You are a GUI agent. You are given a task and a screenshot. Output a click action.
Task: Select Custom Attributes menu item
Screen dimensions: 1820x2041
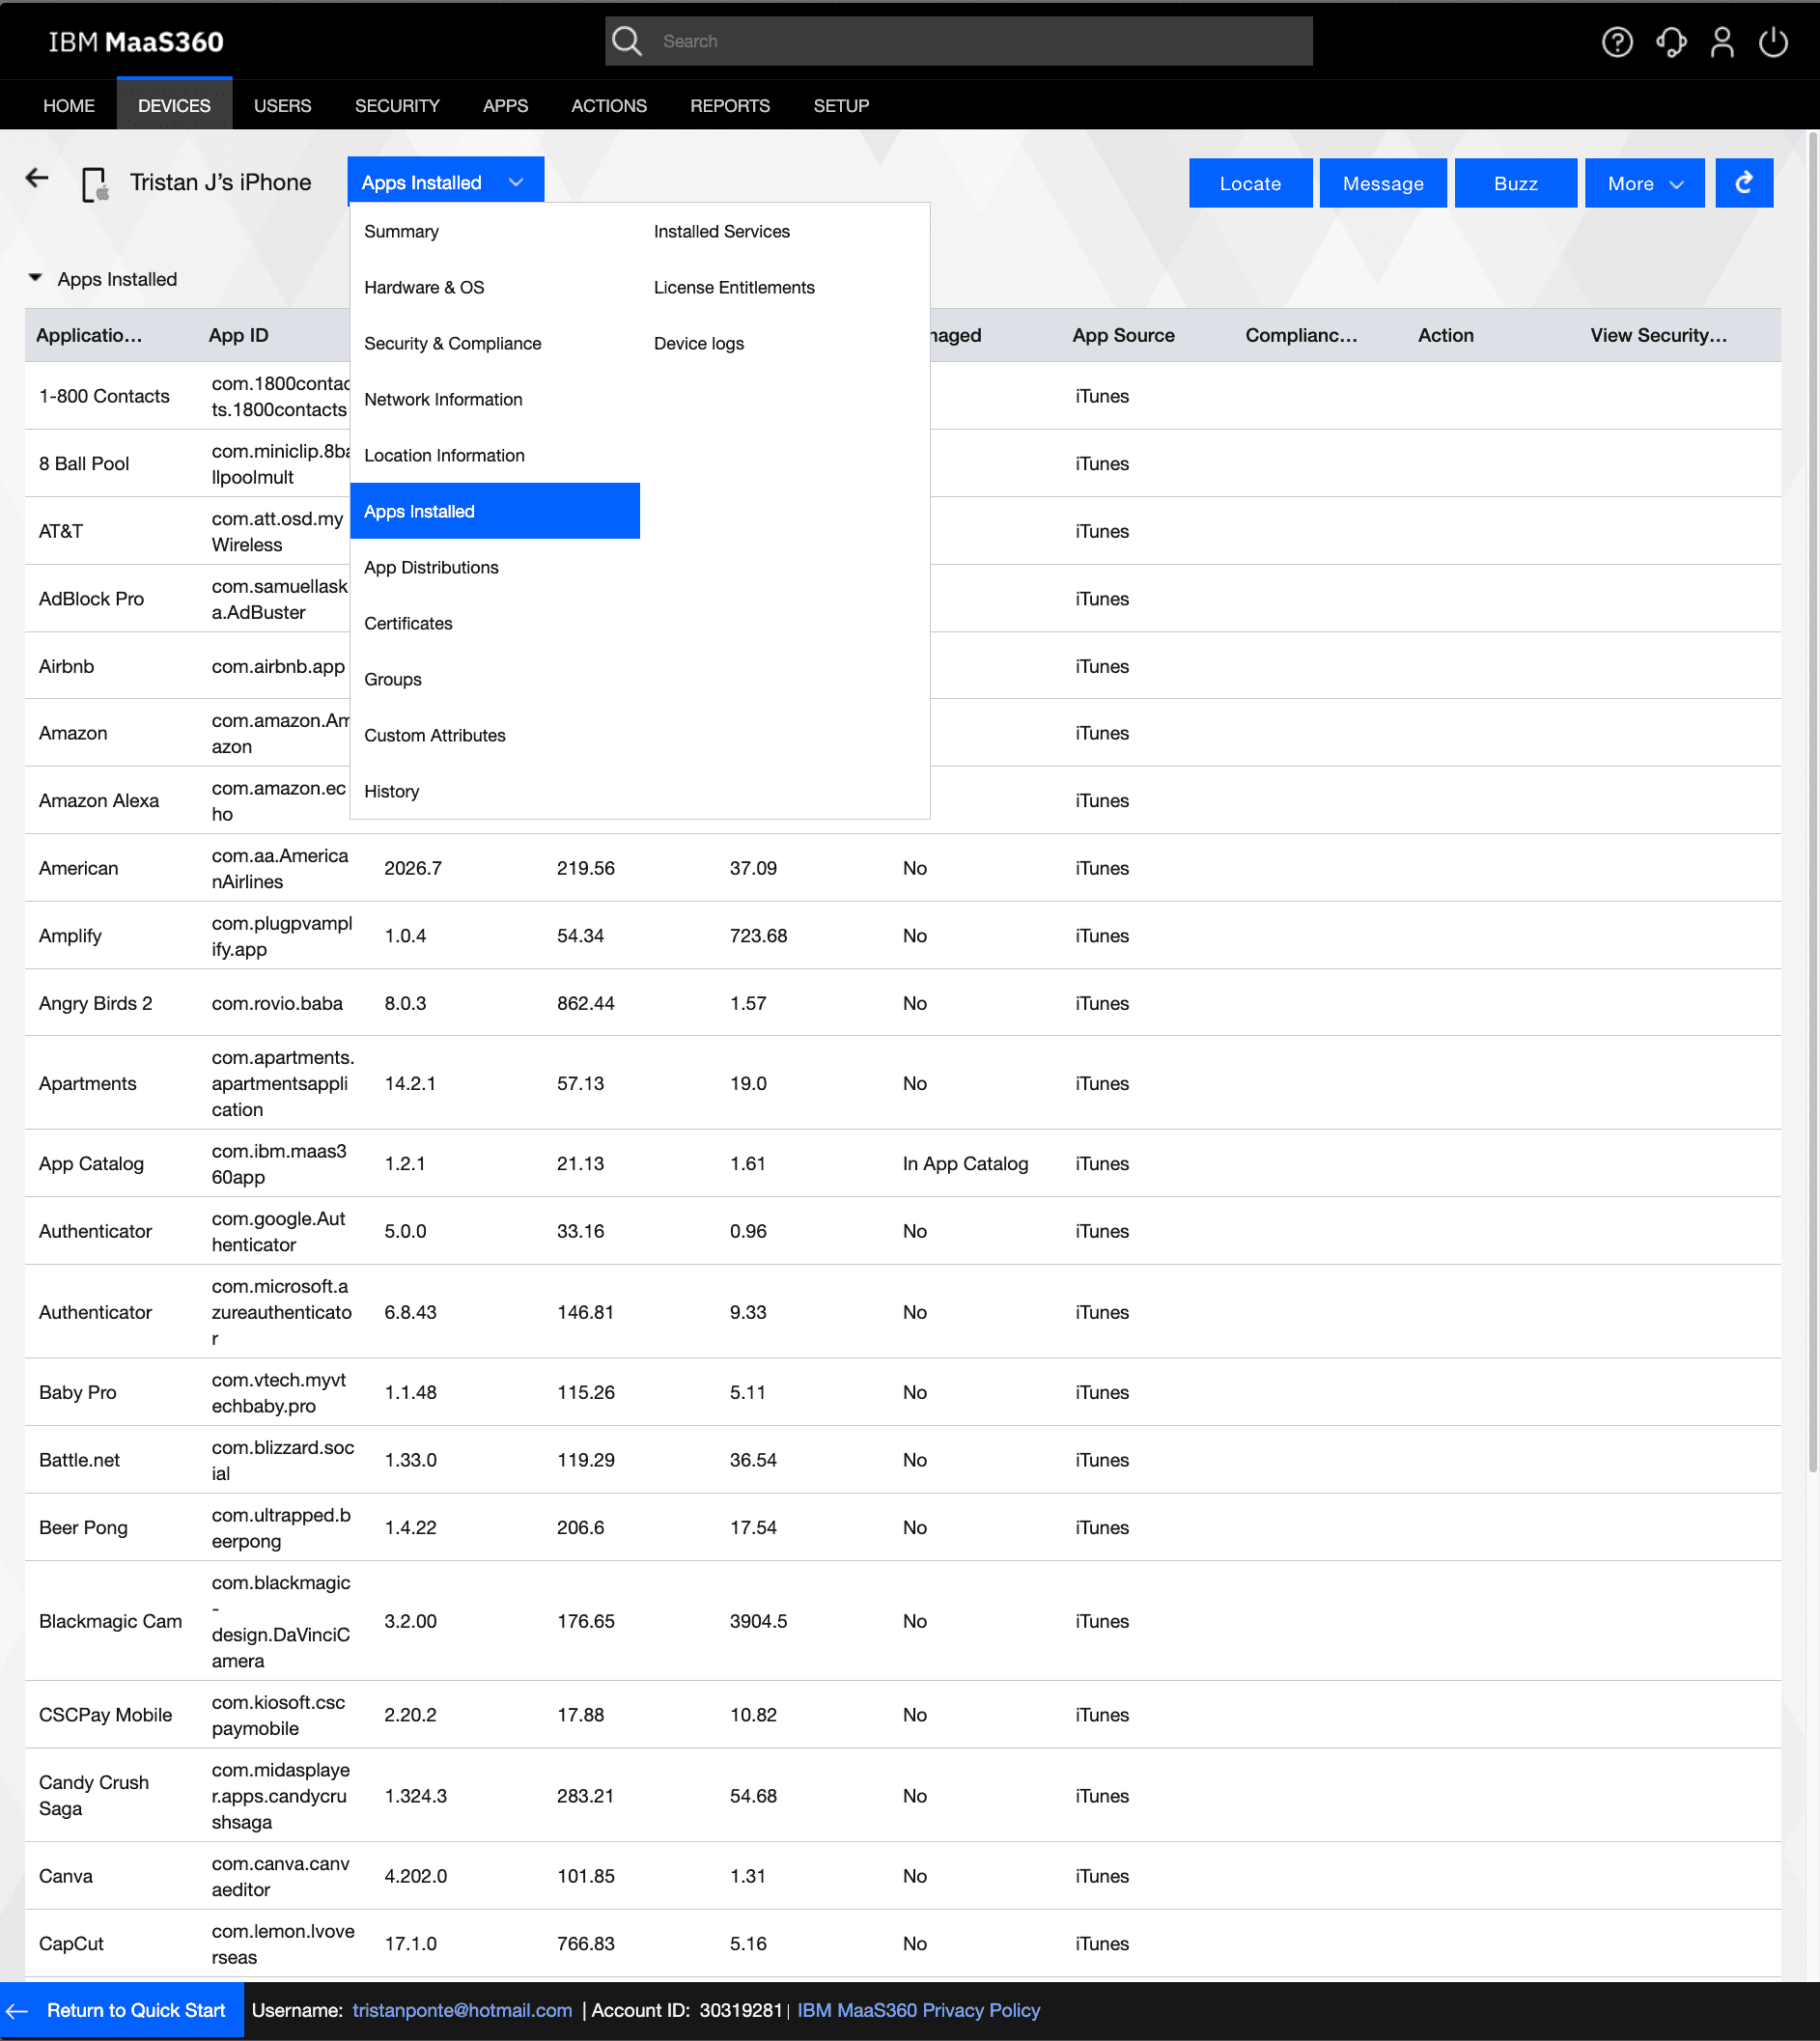point(495,735)
